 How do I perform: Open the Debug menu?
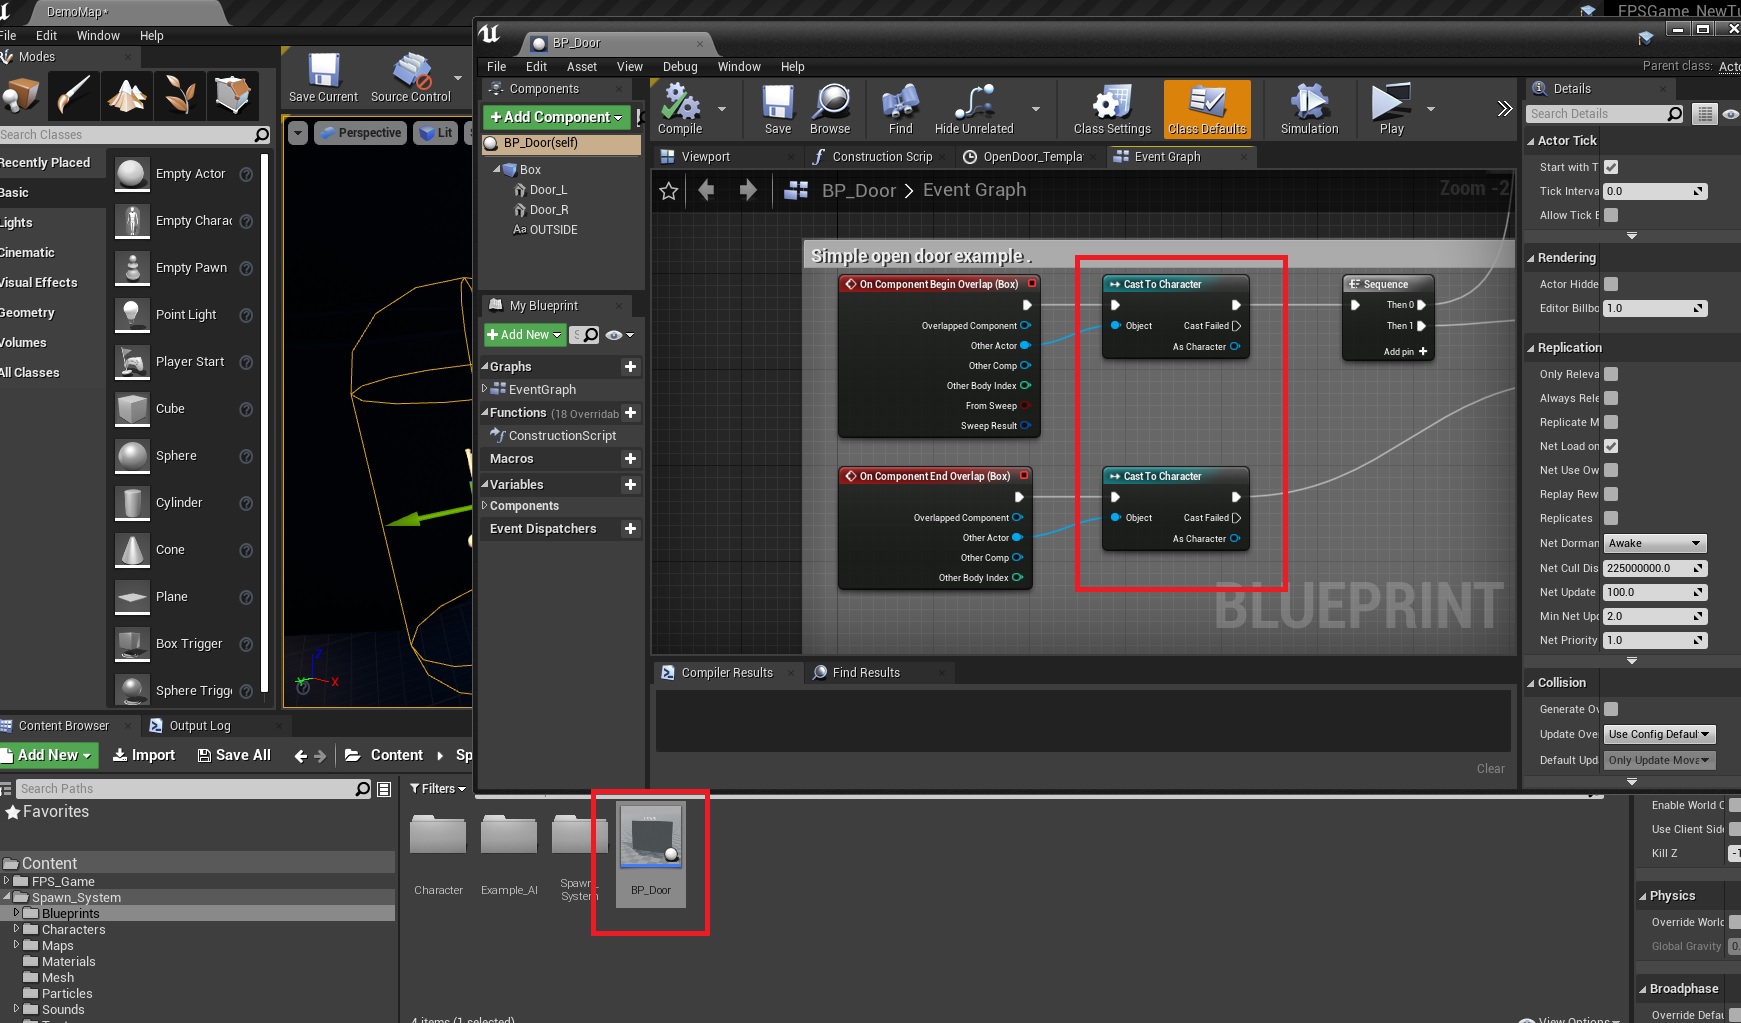coord(680,67)
